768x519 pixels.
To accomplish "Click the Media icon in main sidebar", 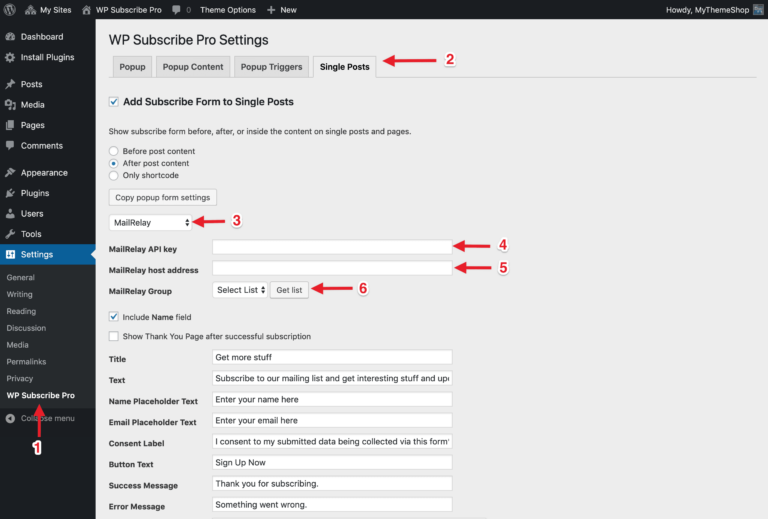I will pos(10,105).
